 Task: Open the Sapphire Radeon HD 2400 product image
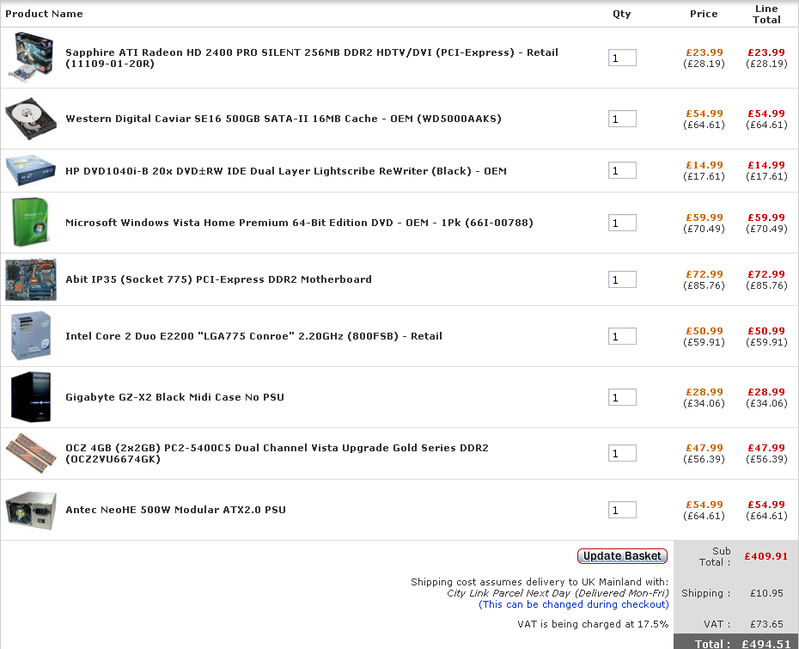(31, 57)
